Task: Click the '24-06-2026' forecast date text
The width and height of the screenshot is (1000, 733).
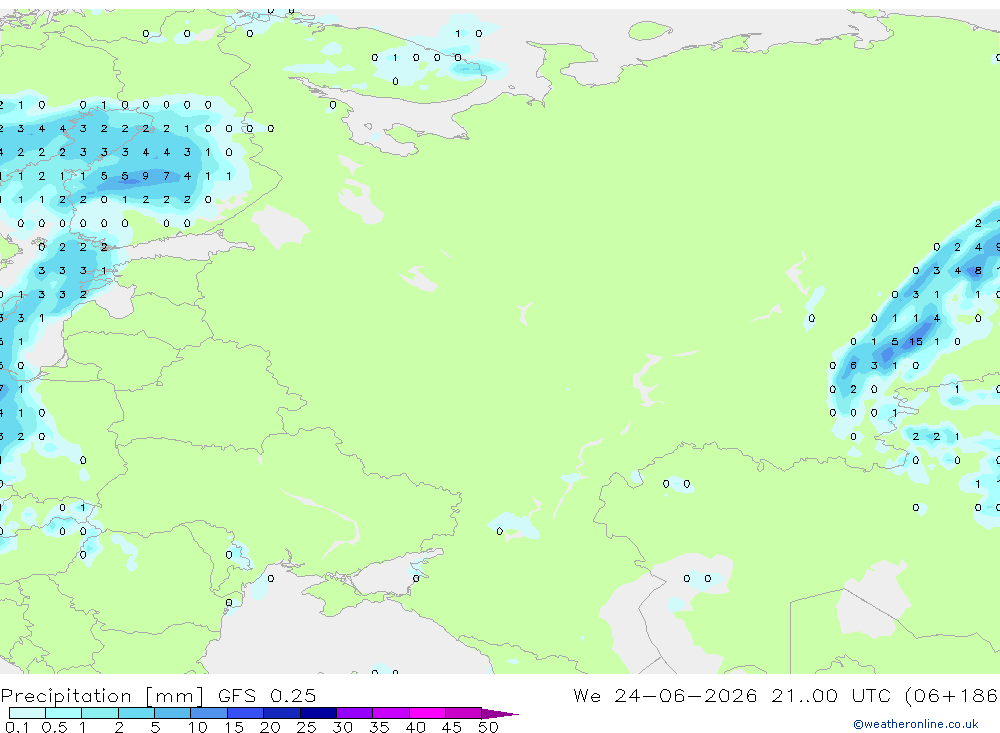Action: pos(686,695)
